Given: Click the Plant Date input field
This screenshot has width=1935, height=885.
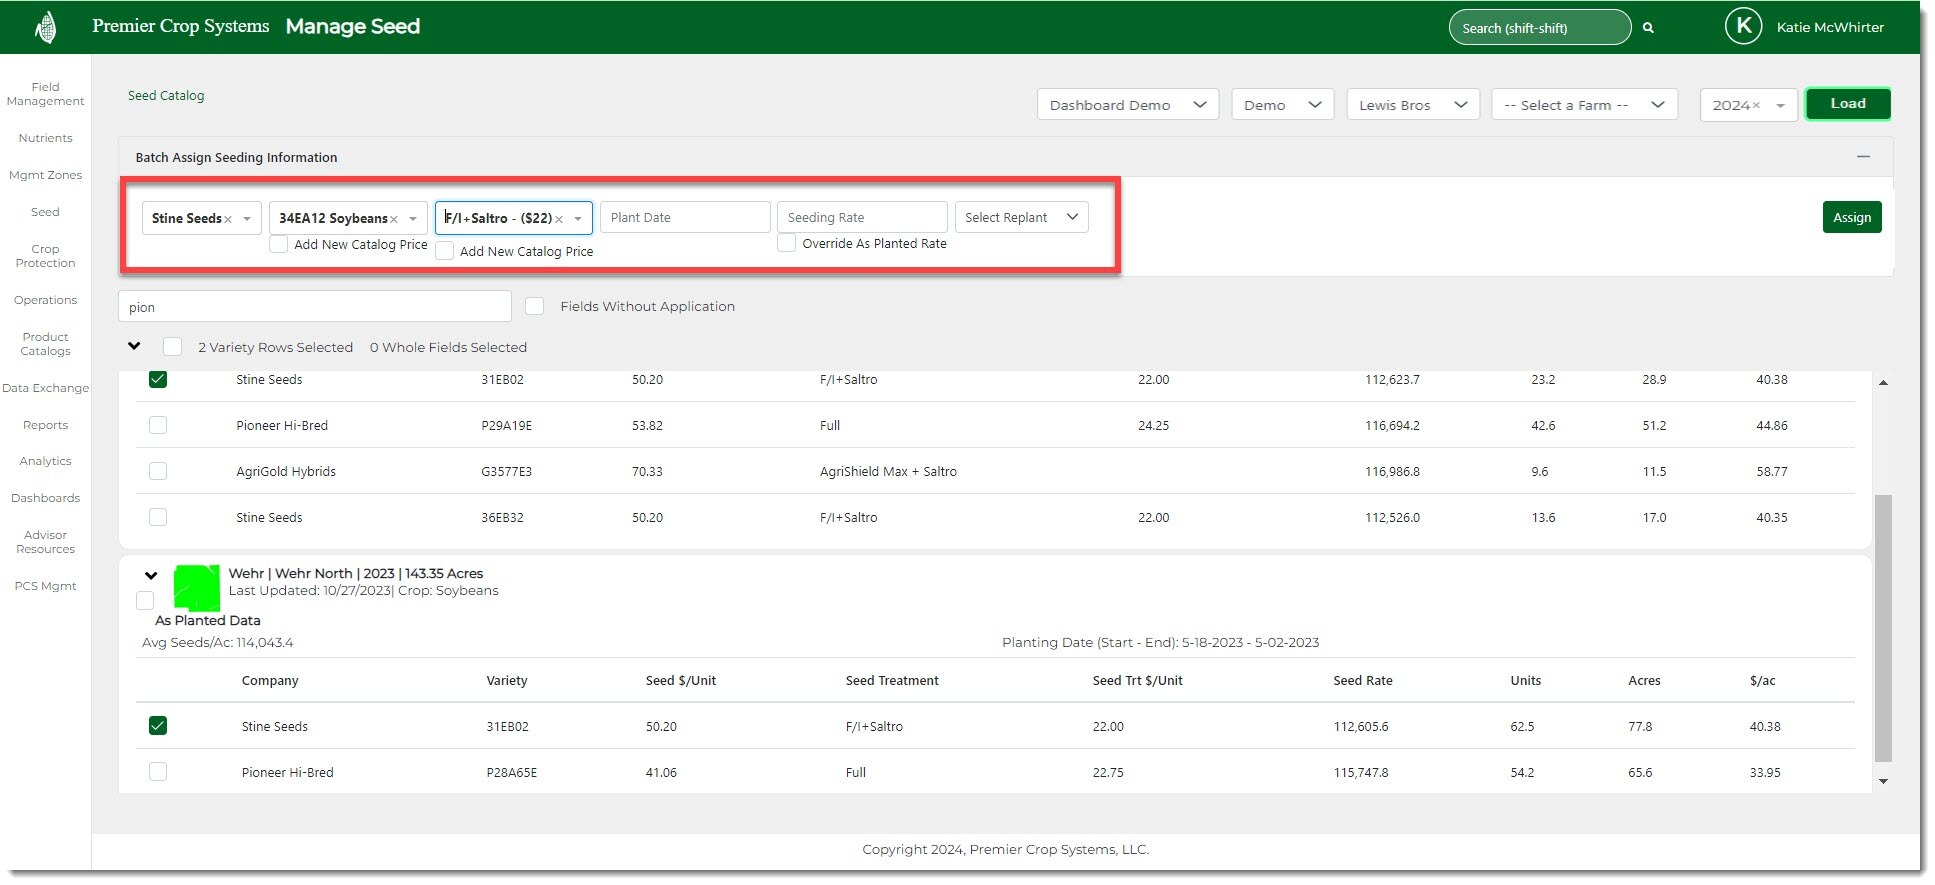Looking at the screenshot, I should (685, 217).
